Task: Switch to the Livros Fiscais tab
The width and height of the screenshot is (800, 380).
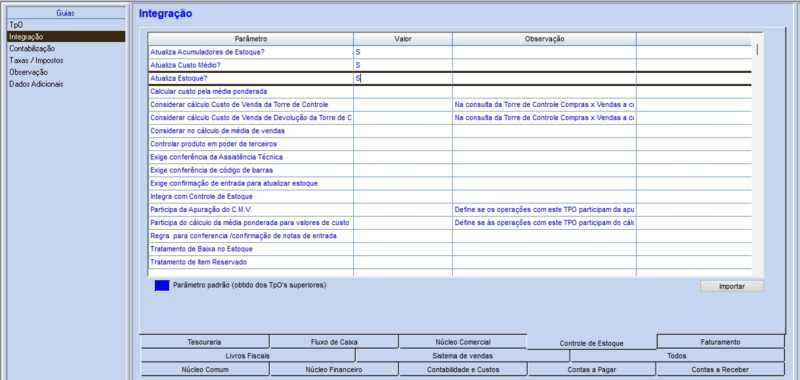Action: 247,356
